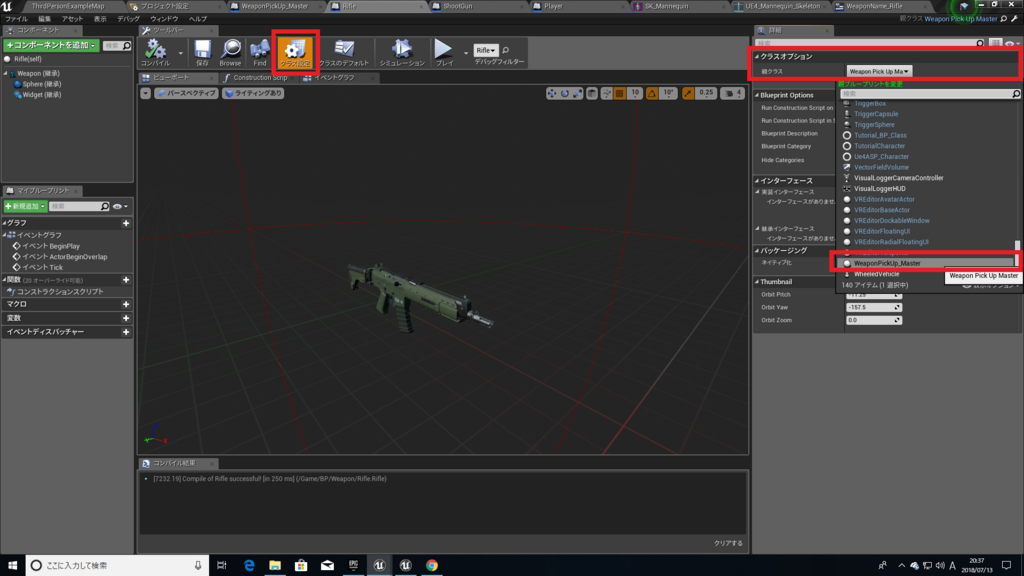
Task: Select Ue4ASP_Character in the class list
Action: point(881,157)
